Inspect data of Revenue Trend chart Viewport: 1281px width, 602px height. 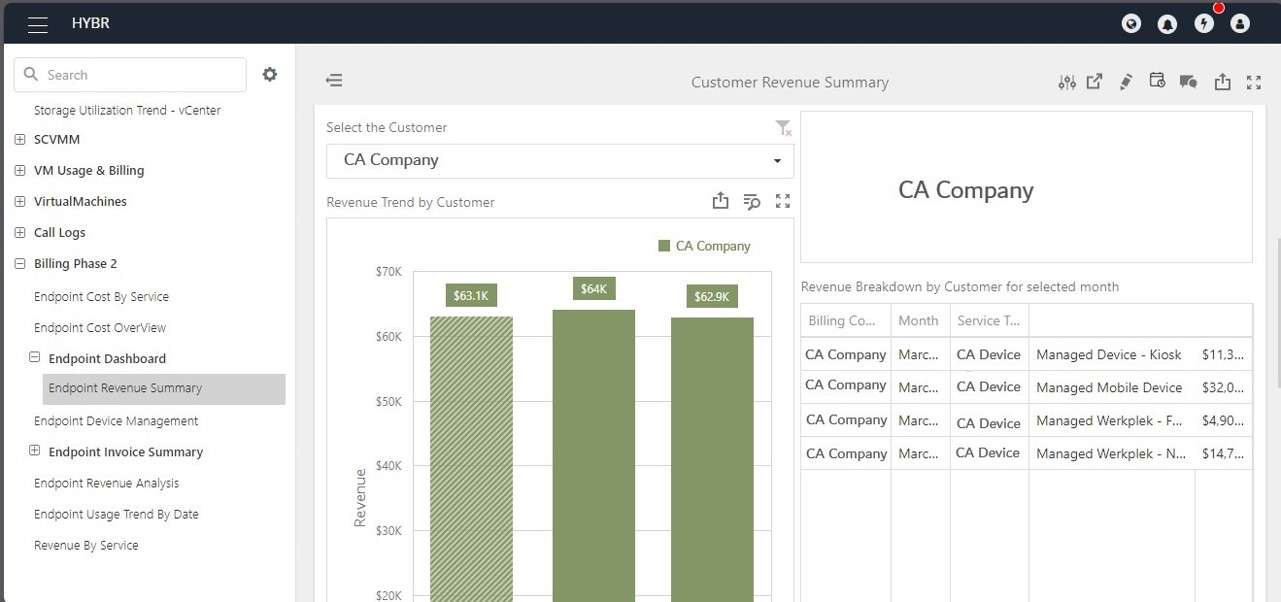tap(752, 202)
